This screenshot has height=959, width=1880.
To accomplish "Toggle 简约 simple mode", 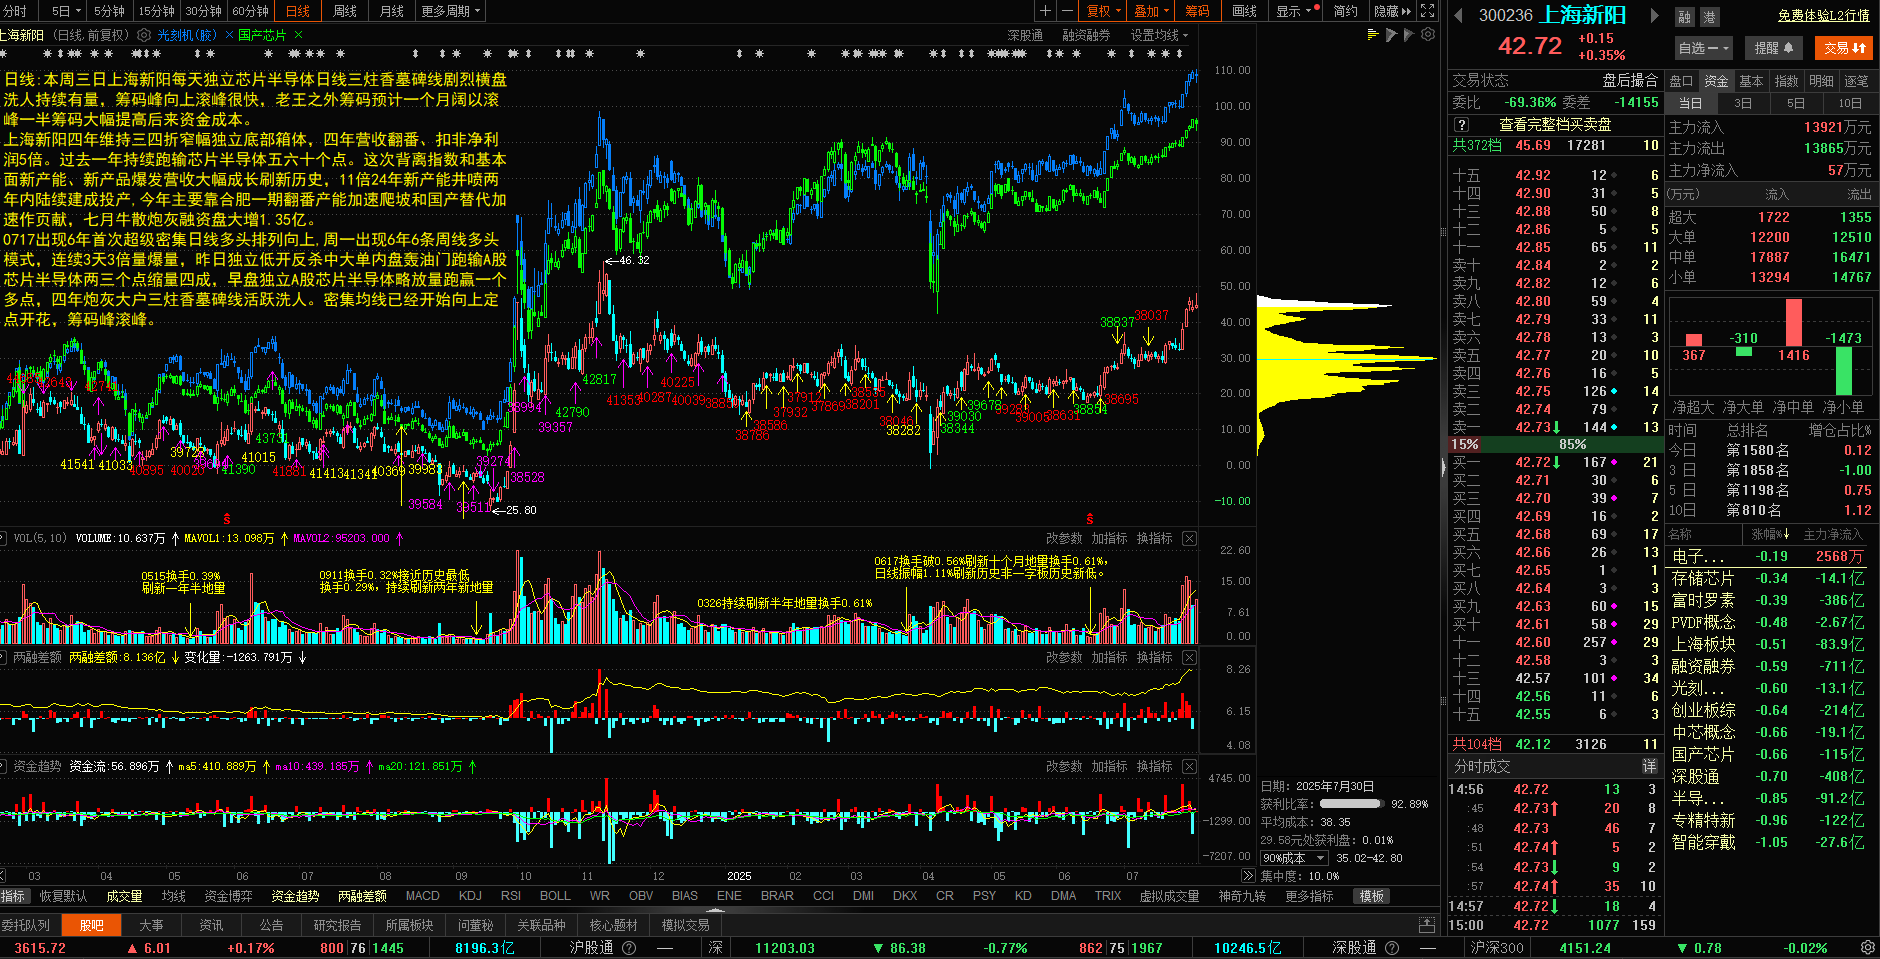I will tap(1346, 11).
